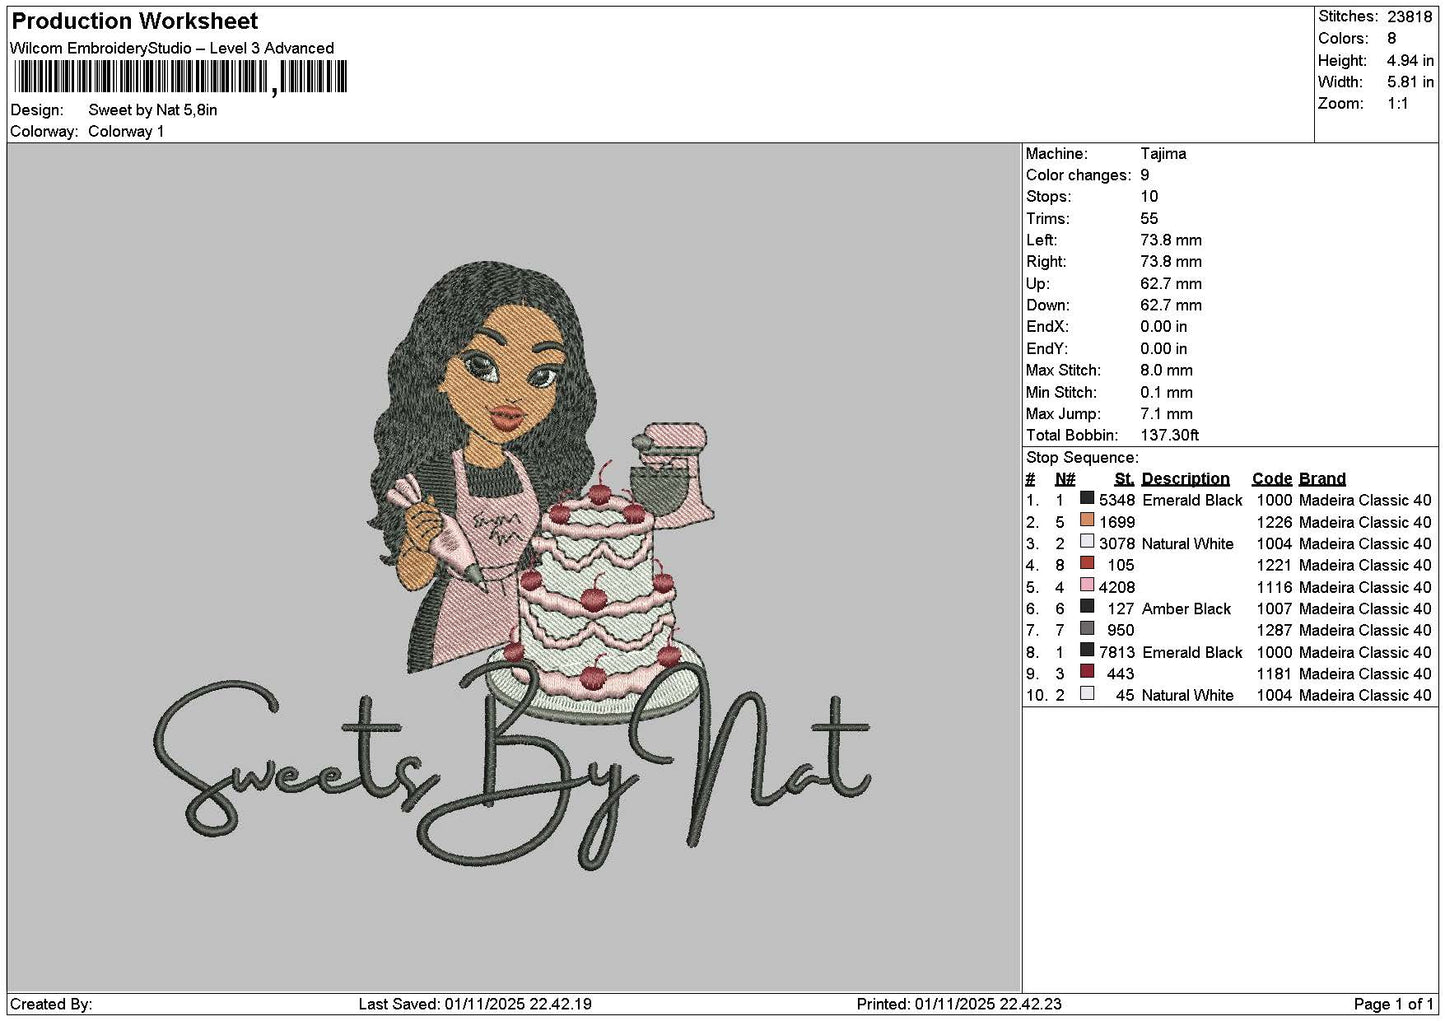Click thread code 1007

(1274, 609)
